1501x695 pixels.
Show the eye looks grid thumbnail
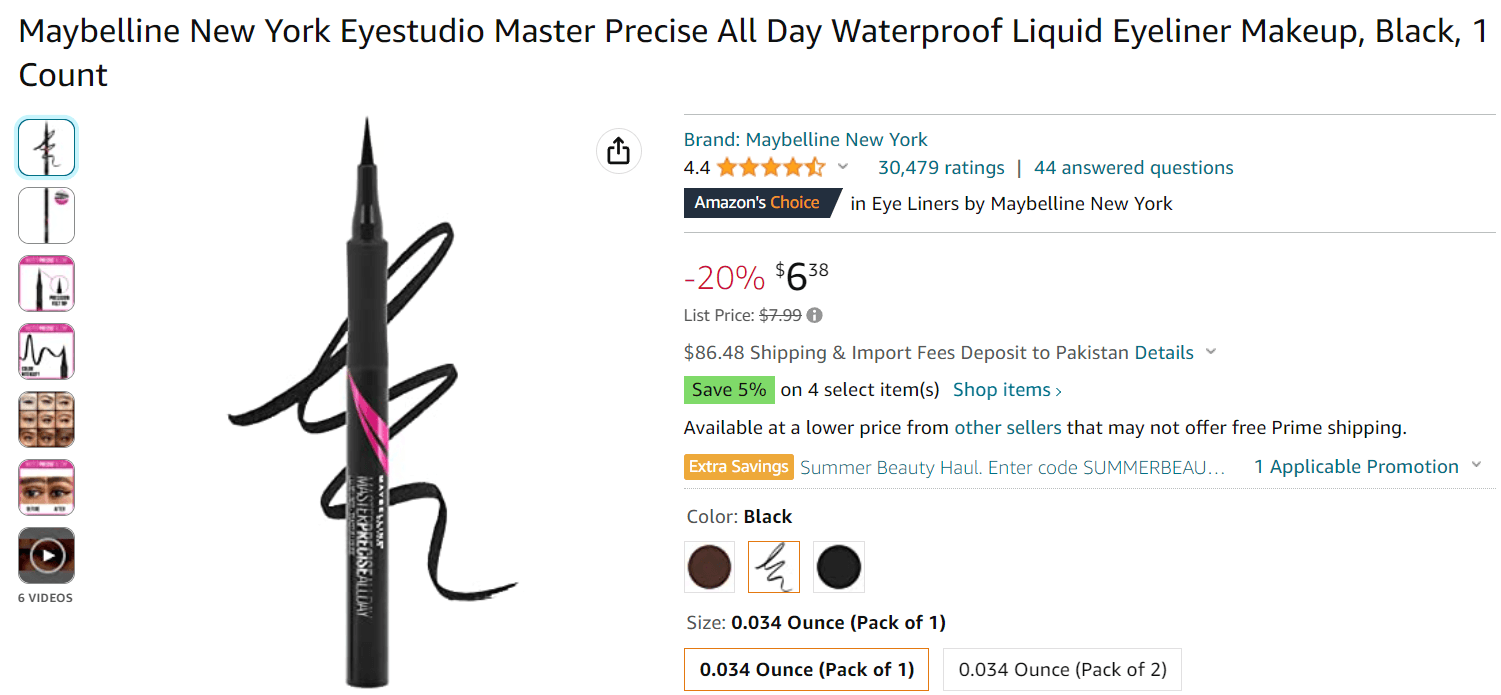[x=47, y=419]
